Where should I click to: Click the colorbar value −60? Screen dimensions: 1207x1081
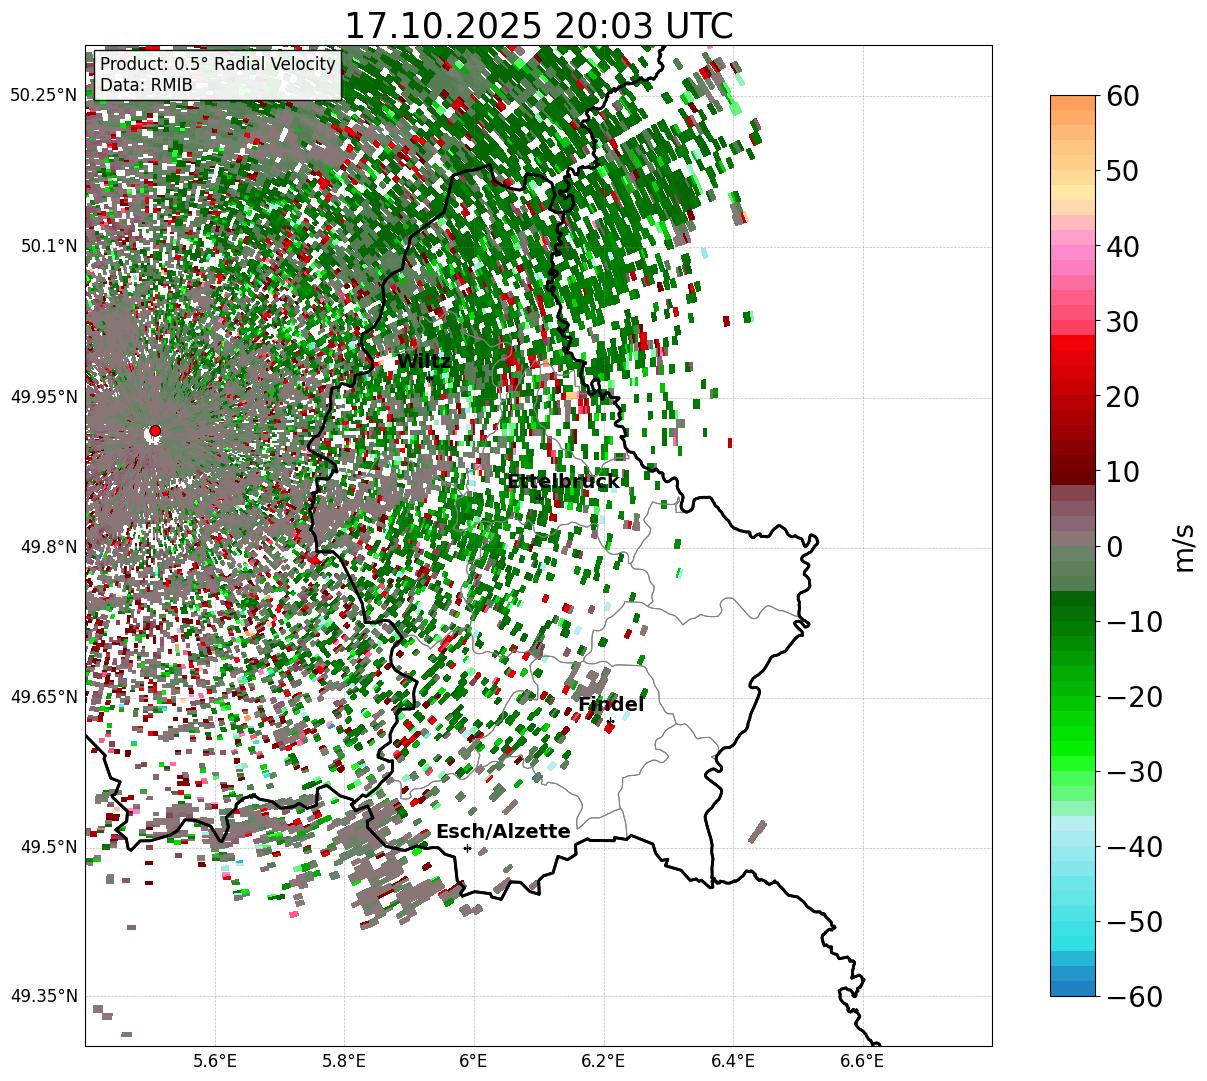tap(1134, 996)
